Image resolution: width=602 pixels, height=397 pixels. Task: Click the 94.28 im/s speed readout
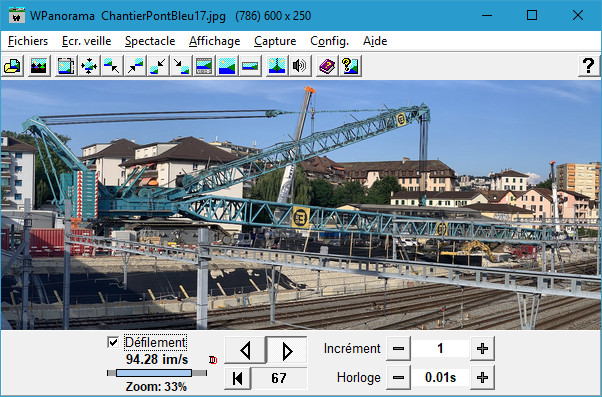click(x=157, y=359)
